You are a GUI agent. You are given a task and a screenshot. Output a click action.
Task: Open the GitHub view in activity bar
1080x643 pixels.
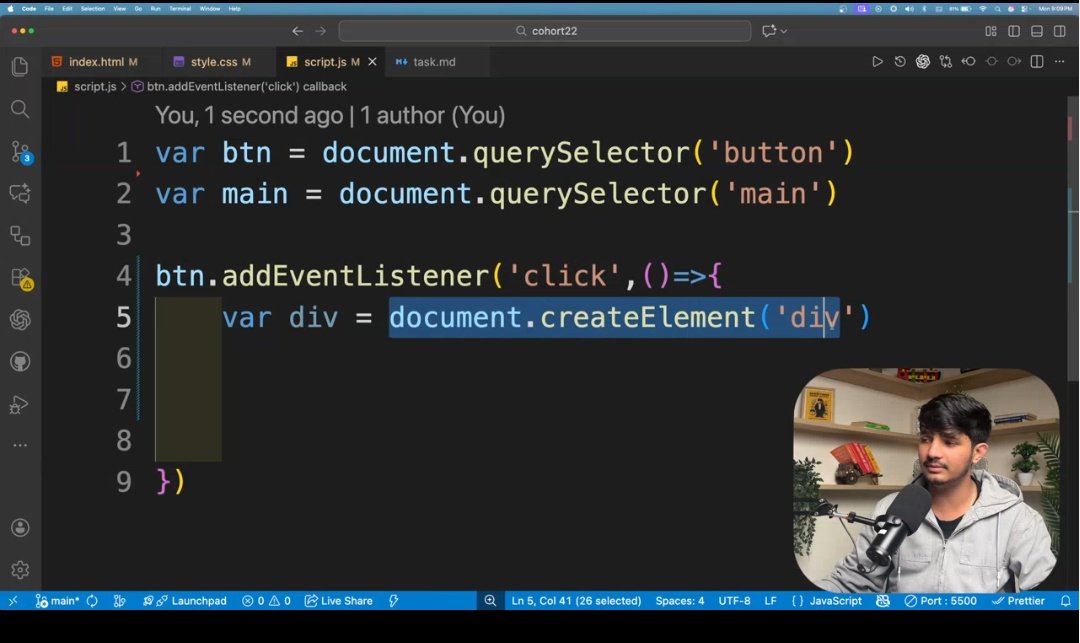(x=20, y=362)
